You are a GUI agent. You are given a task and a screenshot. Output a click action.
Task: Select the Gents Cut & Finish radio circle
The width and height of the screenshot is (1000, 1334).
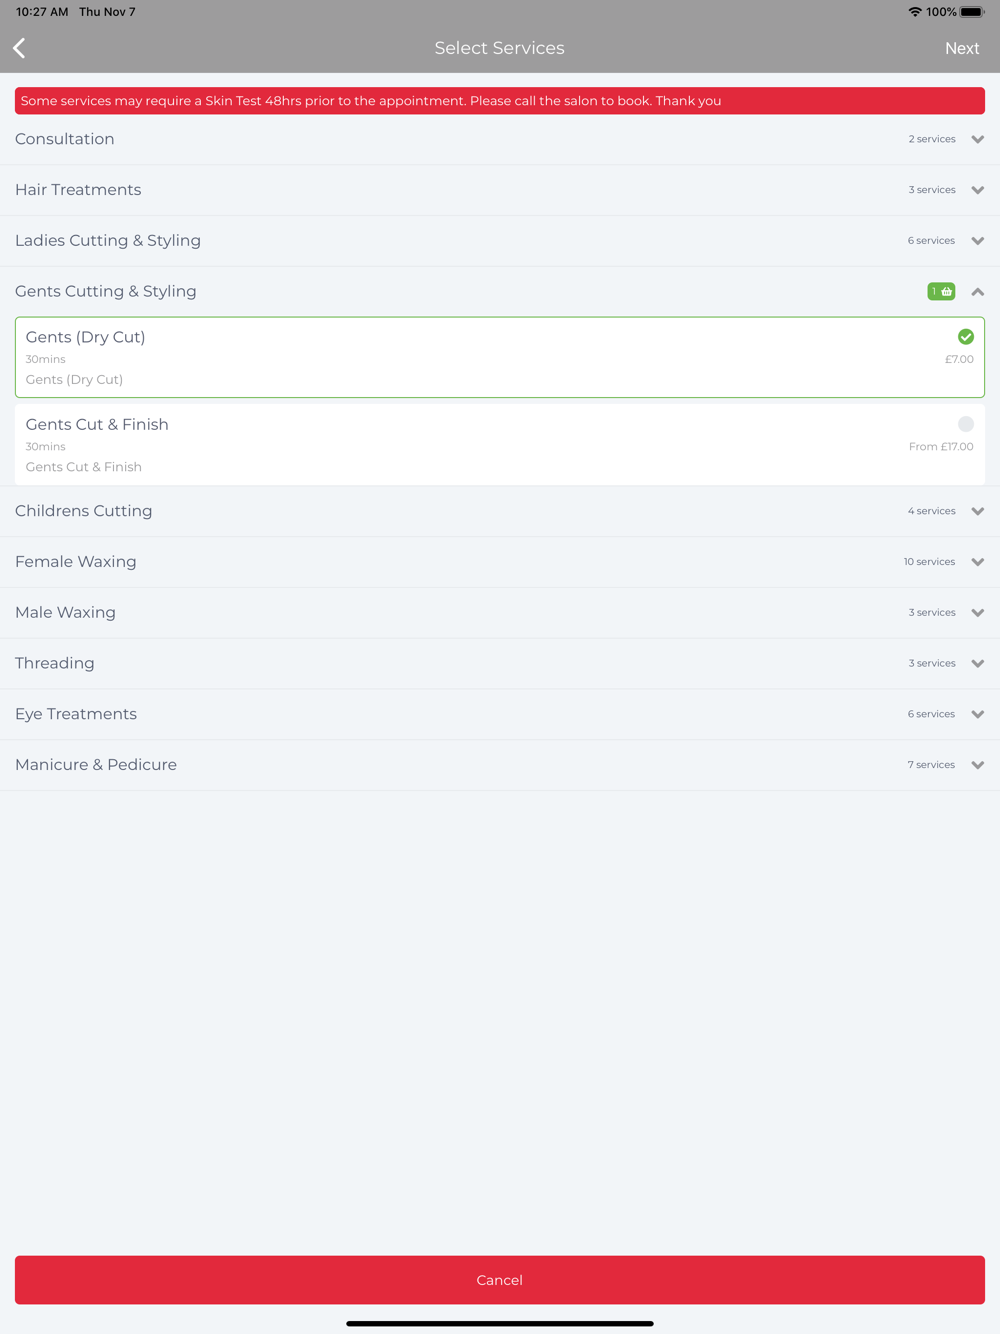pos(966,424)
